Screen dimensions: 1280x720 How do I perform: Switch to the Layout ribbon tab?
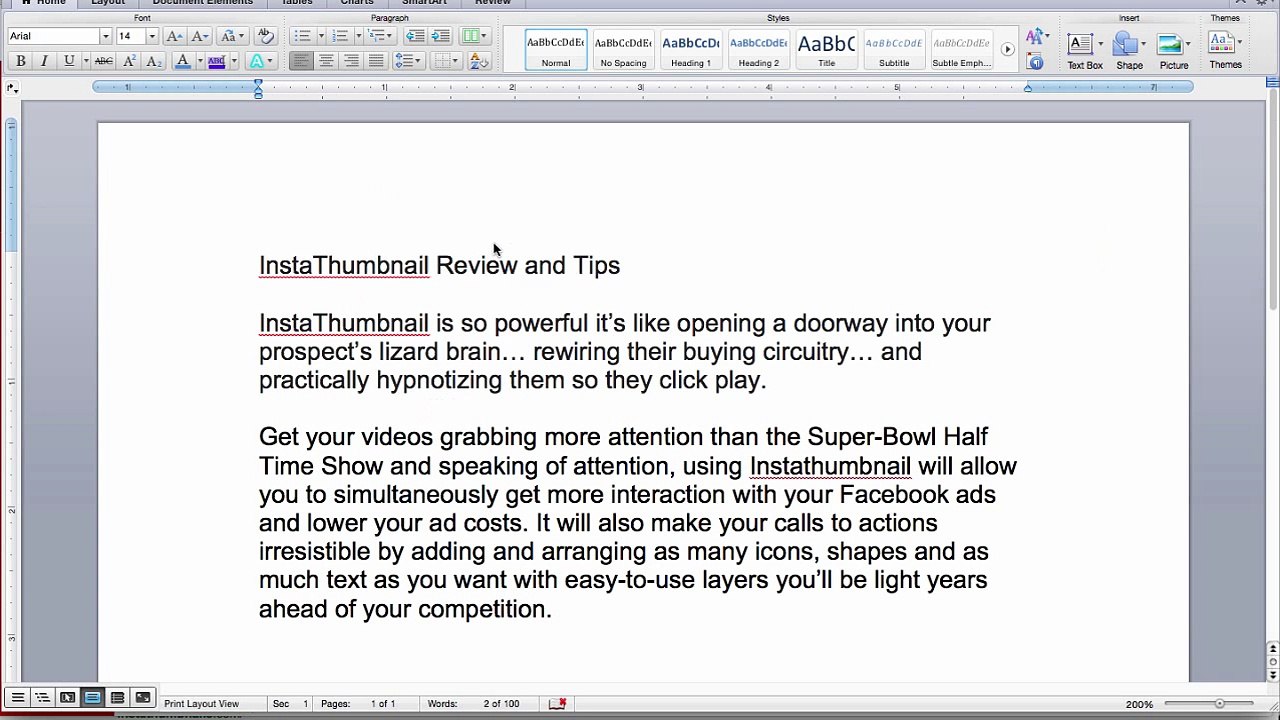[108, 3]
